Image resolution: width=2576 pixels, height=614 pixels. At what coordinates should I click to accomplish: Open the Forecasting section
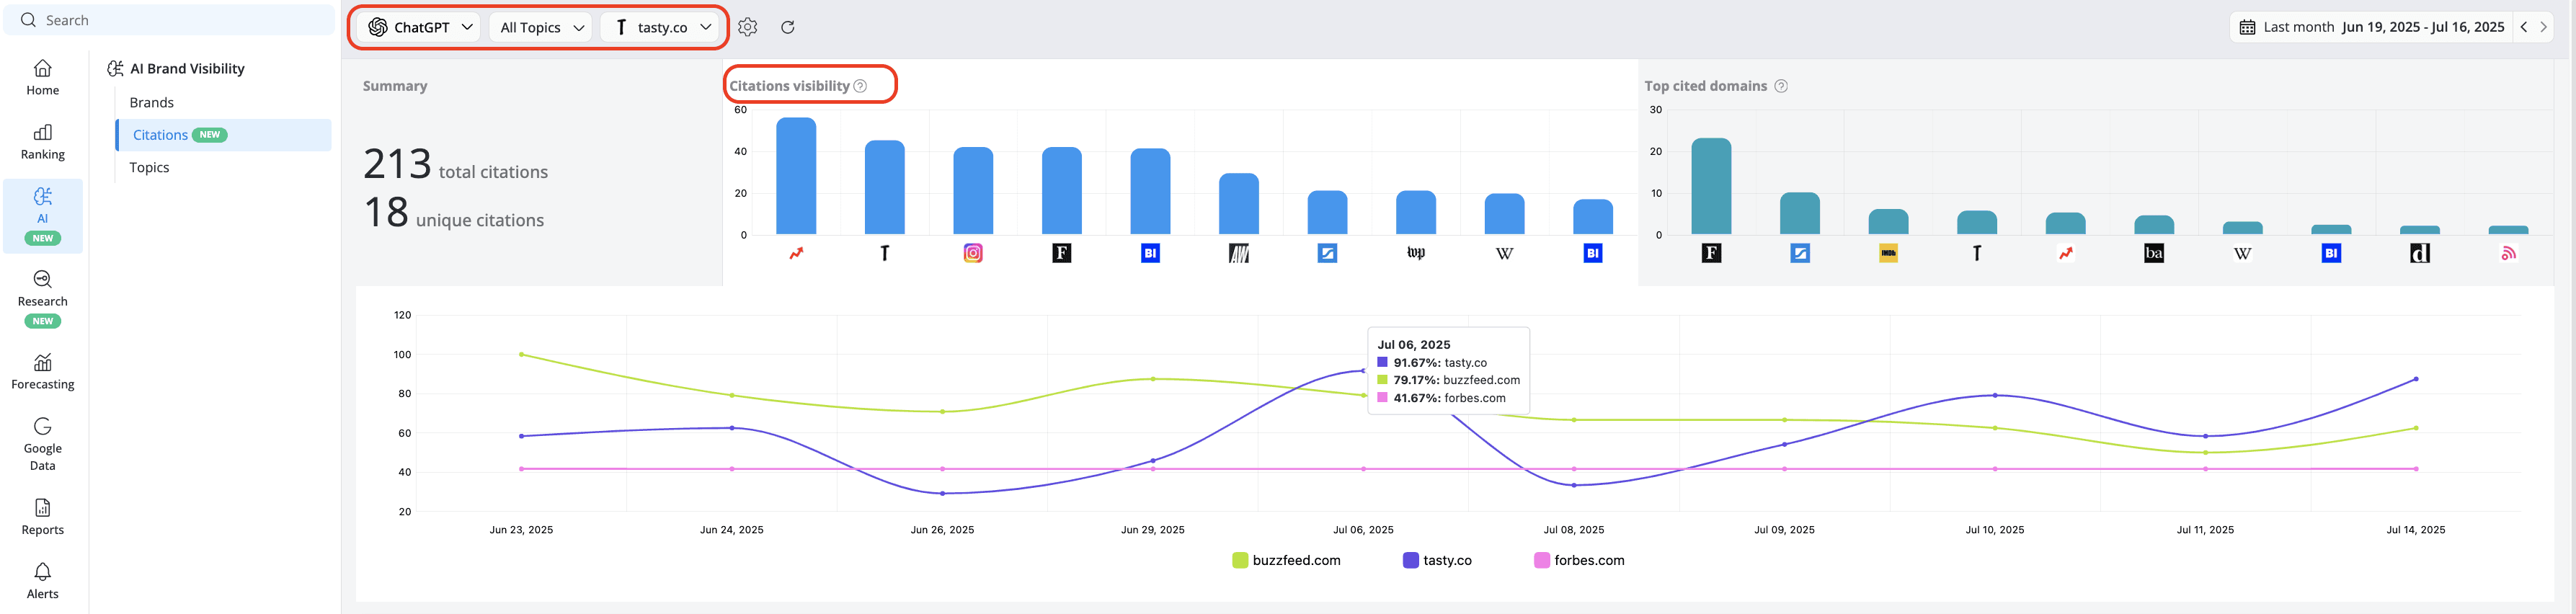pos(42,371)
